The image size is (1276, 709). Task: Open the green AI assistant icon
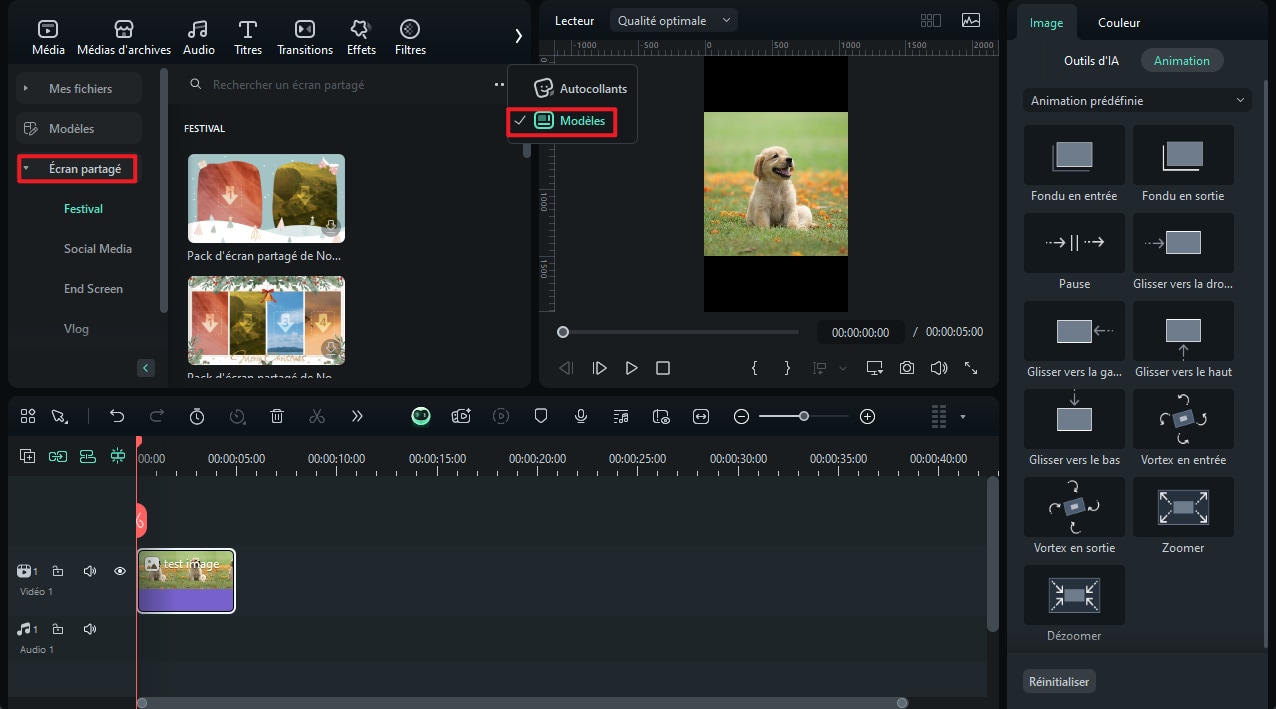pyautogui.click(x=421, y=416)
